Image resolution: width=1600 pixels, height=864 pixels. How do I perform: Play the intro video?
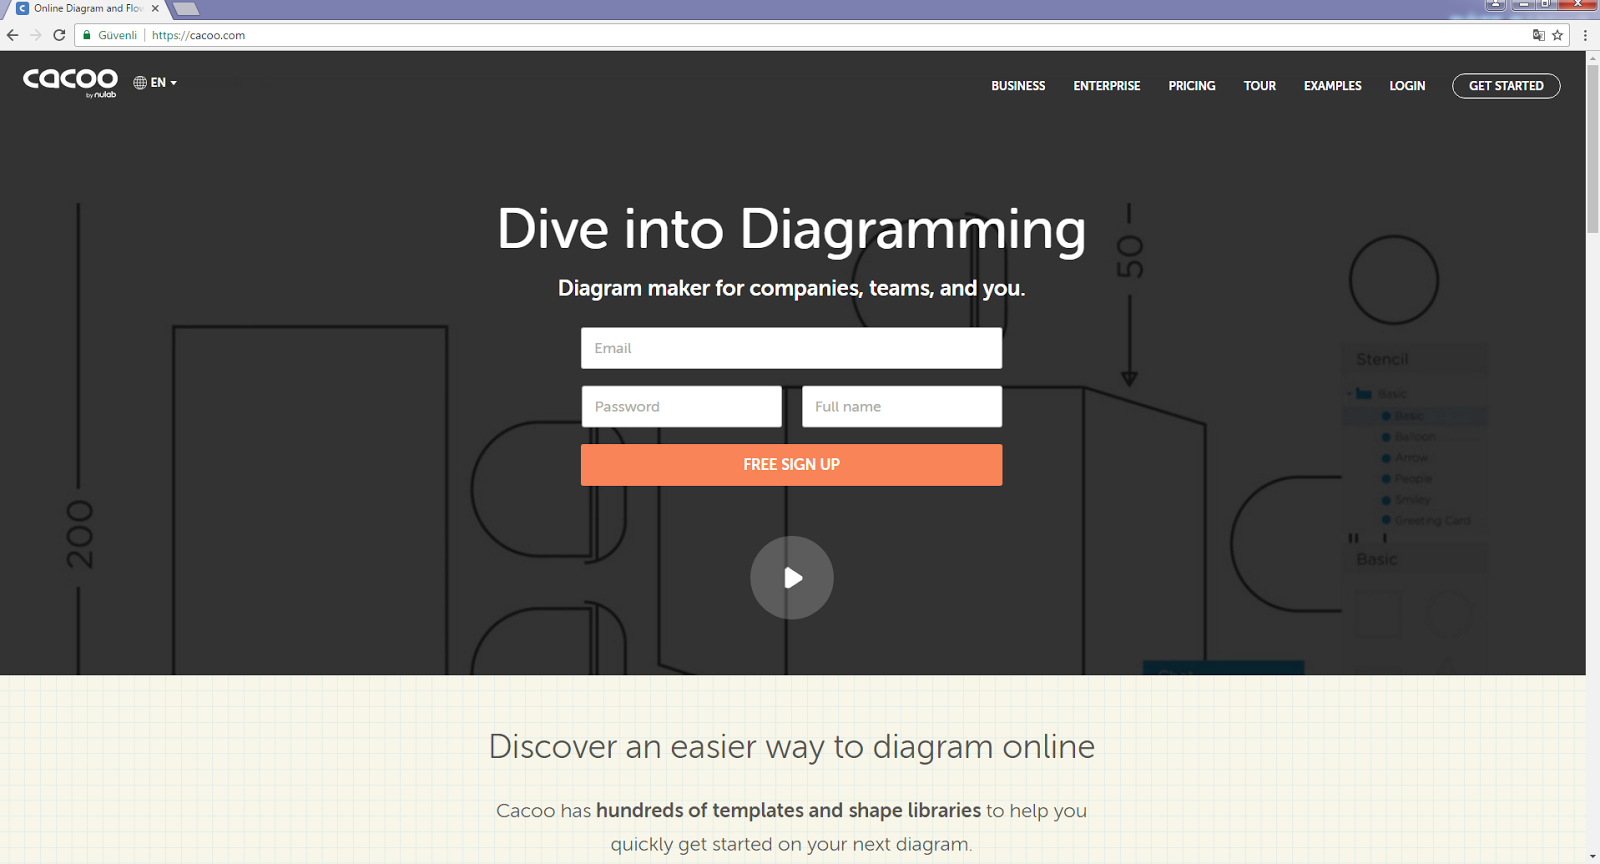[x=792, y=578]
